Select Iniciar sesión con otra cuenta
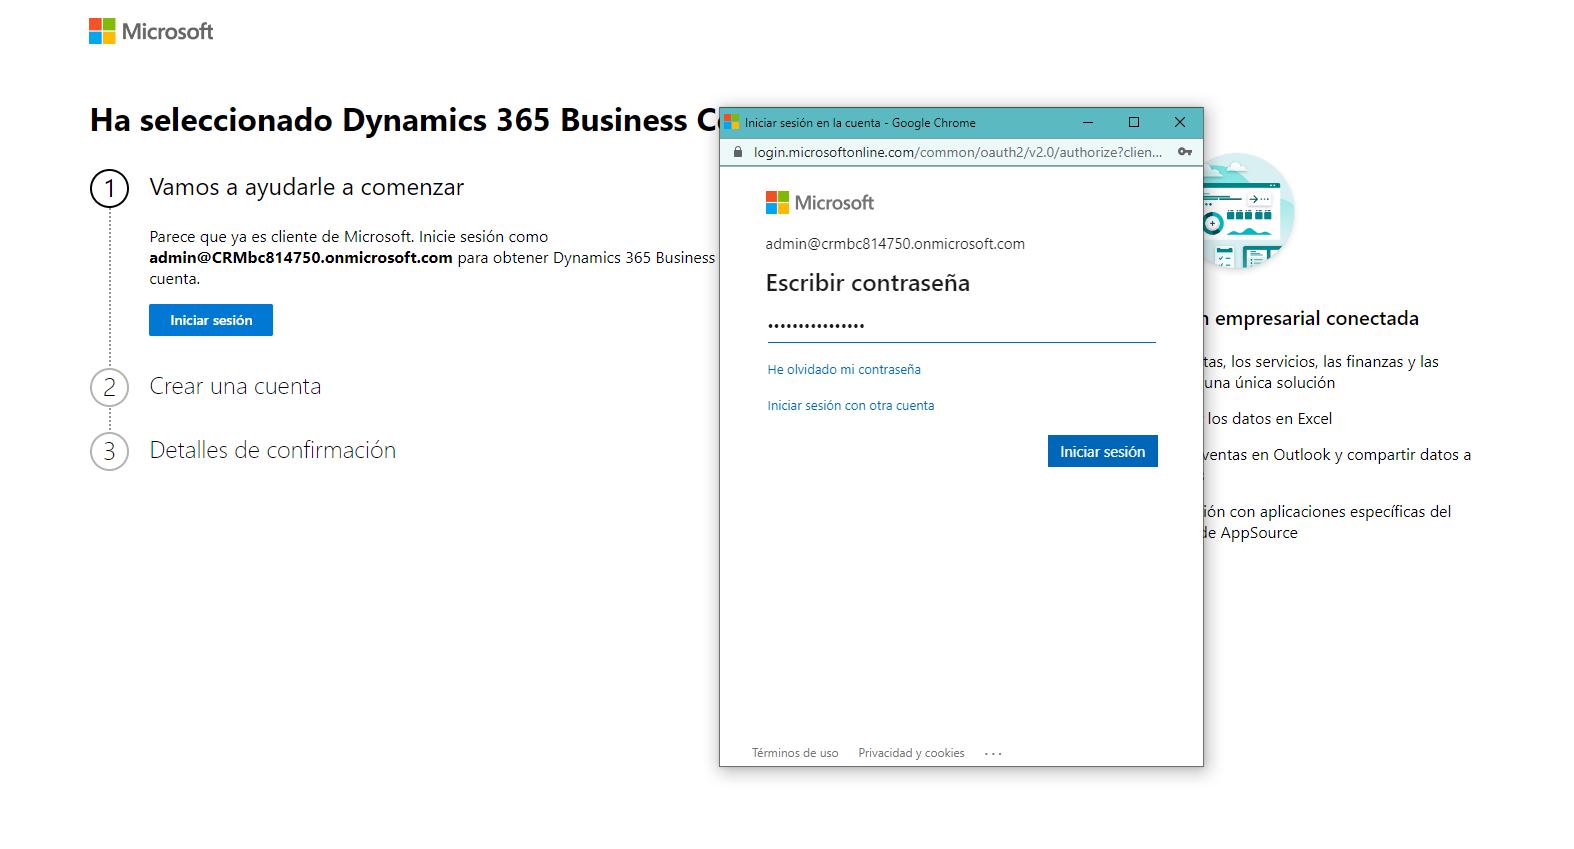 pos(851,406)
